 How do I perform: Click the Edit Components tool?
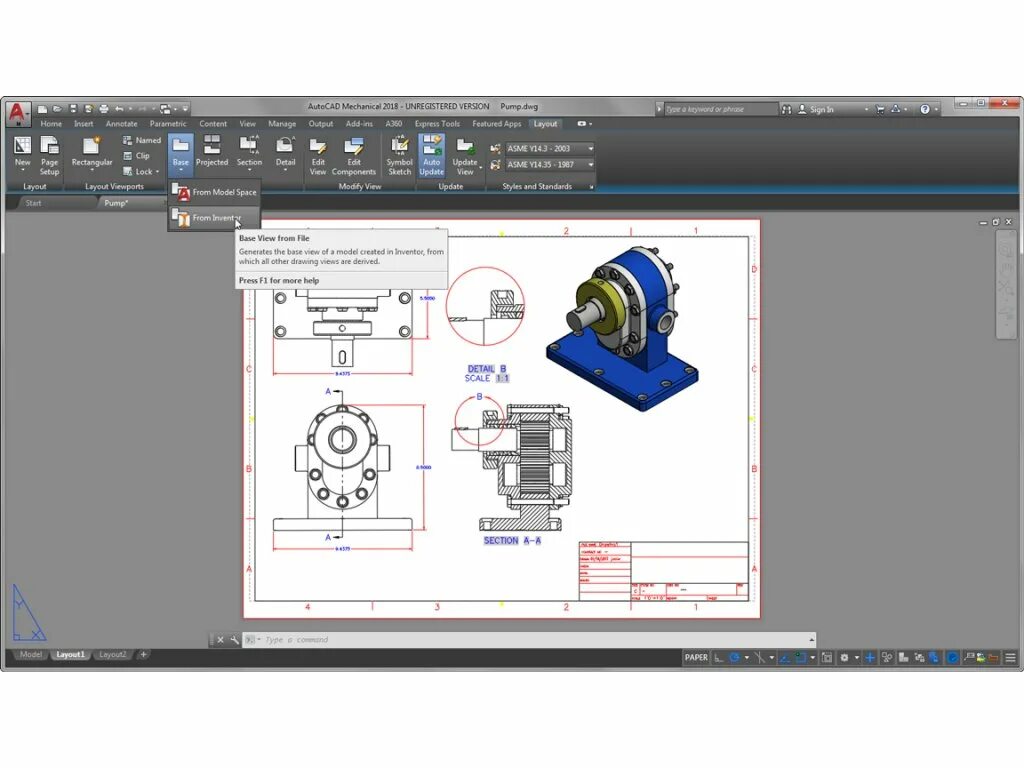coord(353,157)
